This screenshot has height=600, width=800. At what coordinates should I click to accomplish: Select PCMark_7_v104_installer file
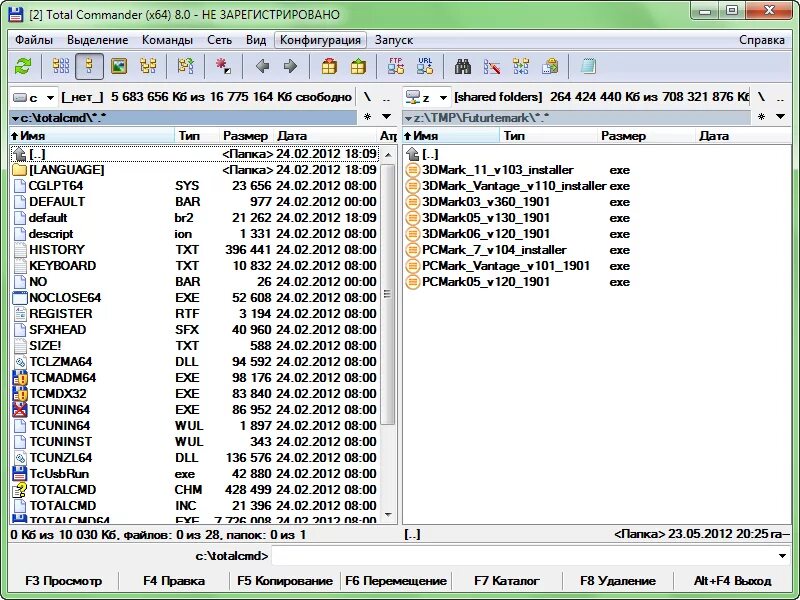coord(596,250)
